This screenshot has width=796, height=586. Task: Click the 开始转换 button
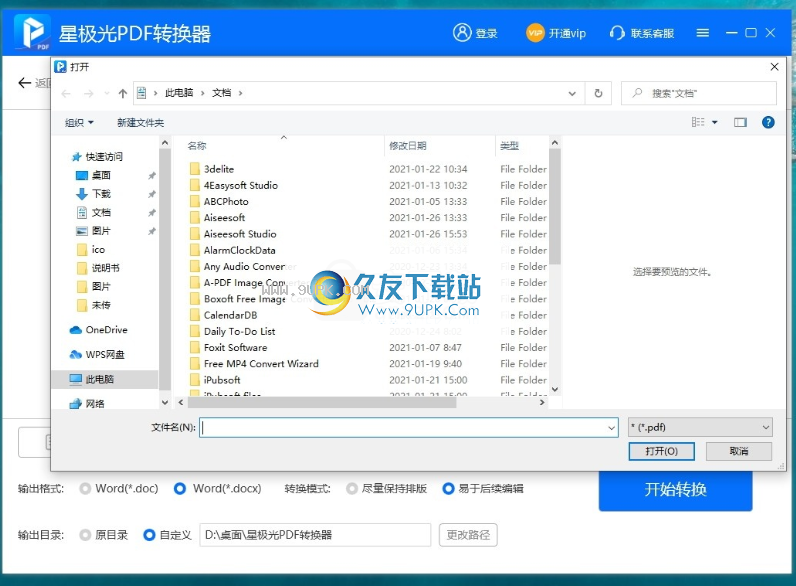point(675,490)
